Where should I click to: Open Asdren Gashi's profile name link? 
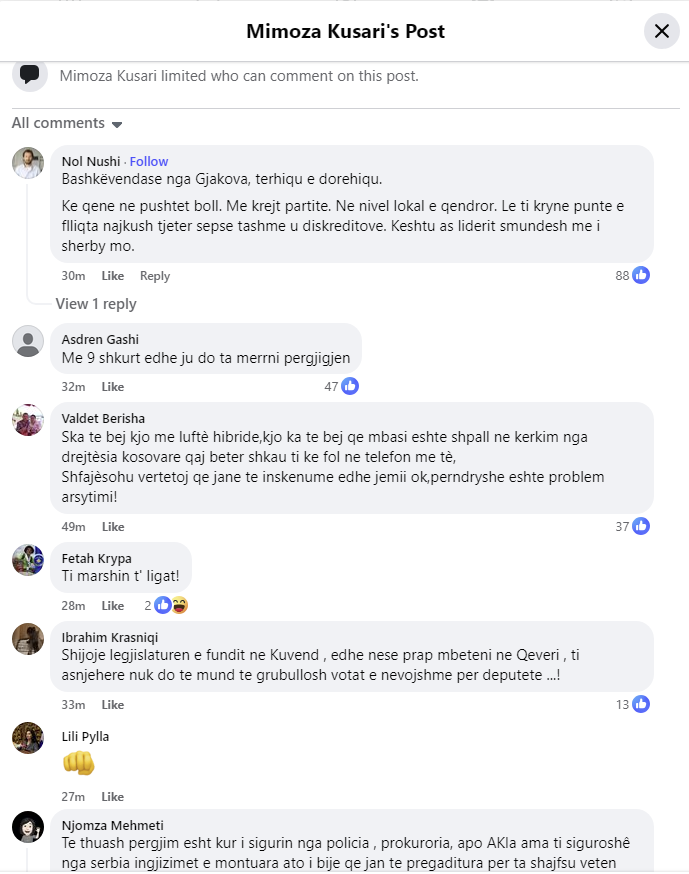coord(100,340)
